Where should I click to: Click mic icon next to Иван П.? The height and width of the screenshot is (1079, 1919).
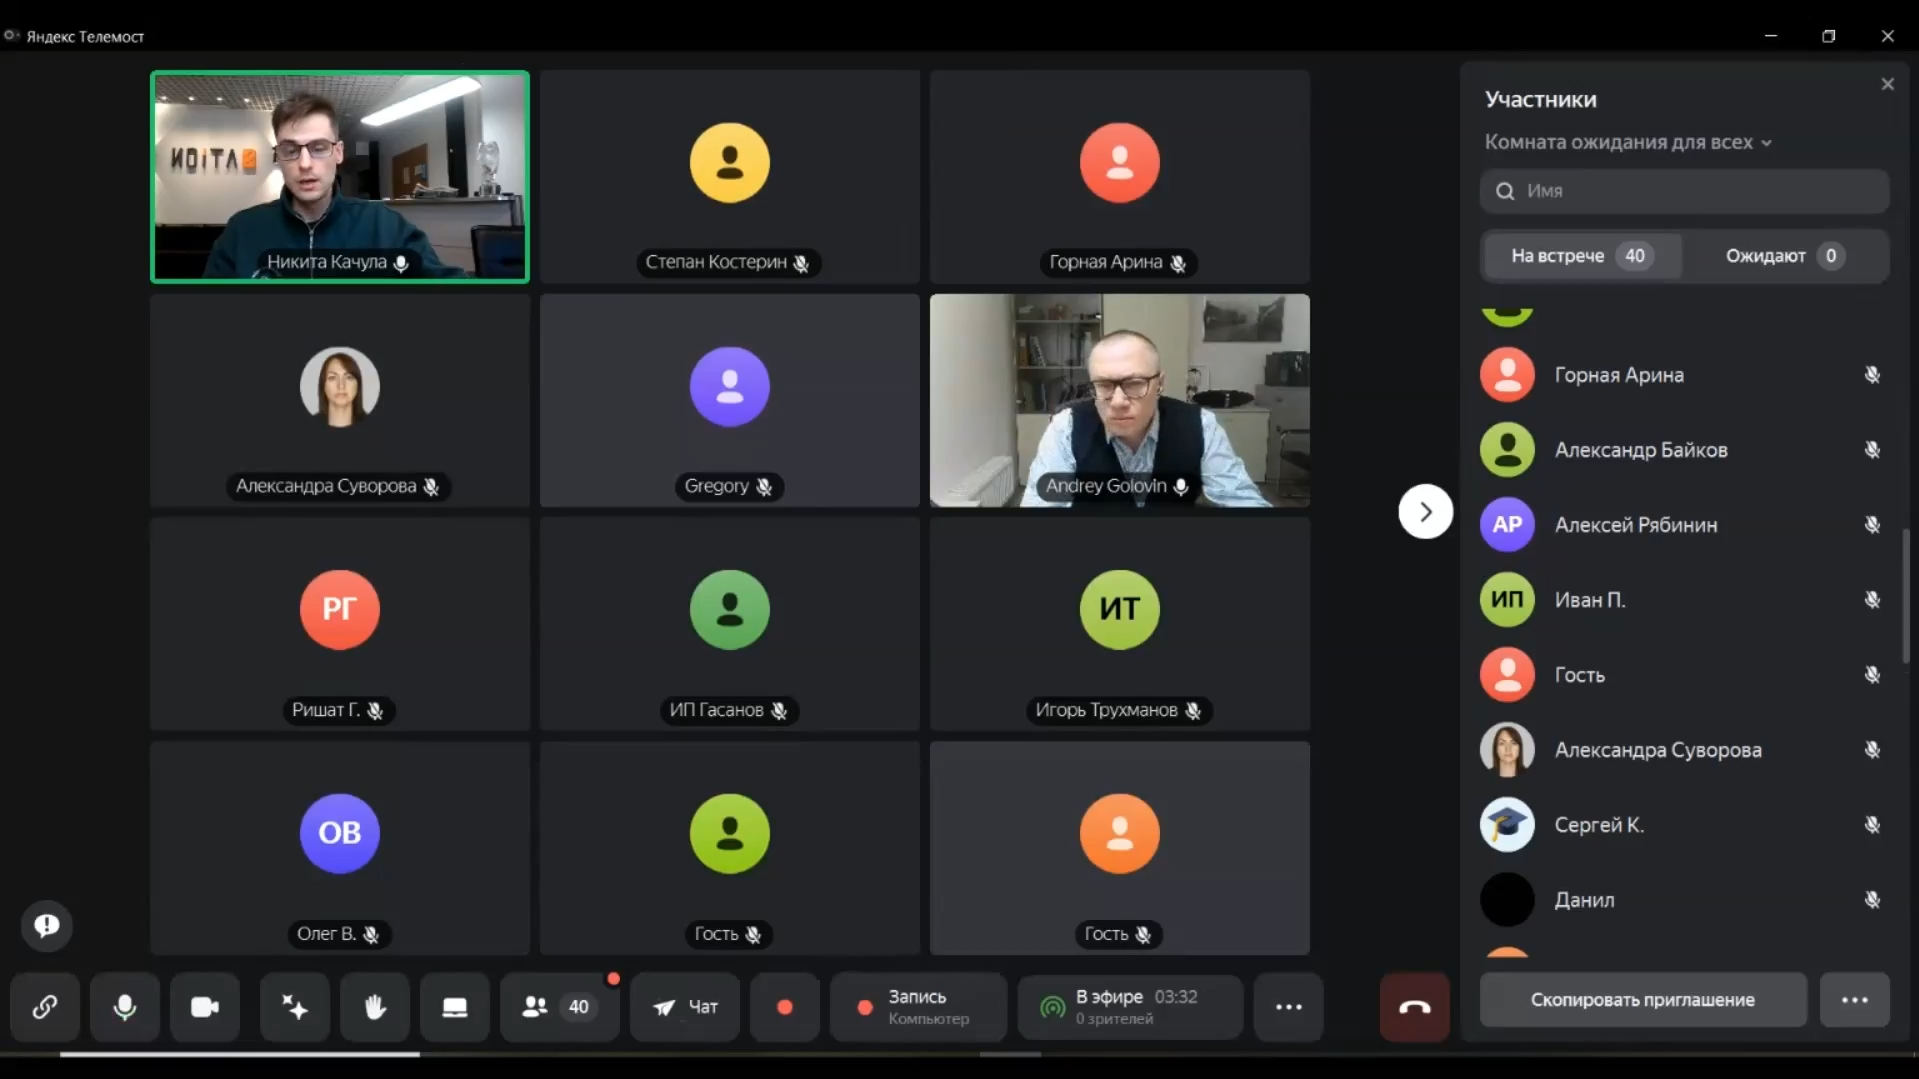point(1872,600)
